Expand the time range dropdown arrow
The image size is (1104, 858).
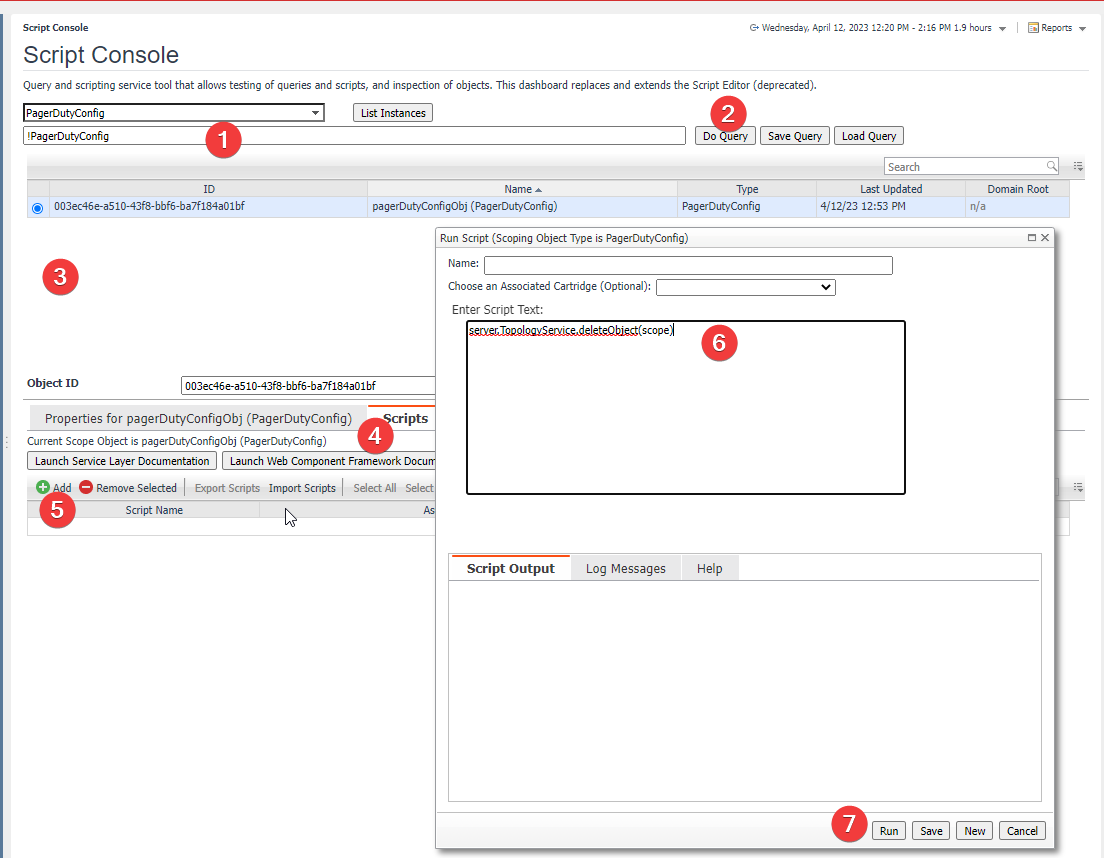1002,29
